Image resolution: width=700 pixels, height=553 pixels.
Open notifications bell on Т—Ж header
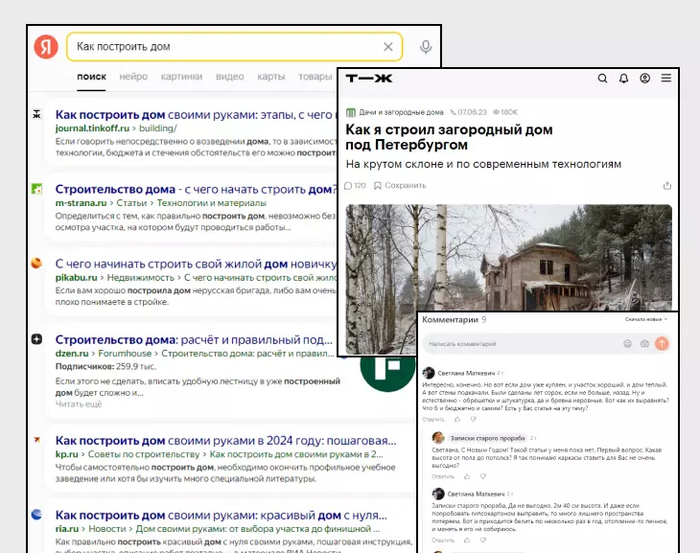[624, 78]
